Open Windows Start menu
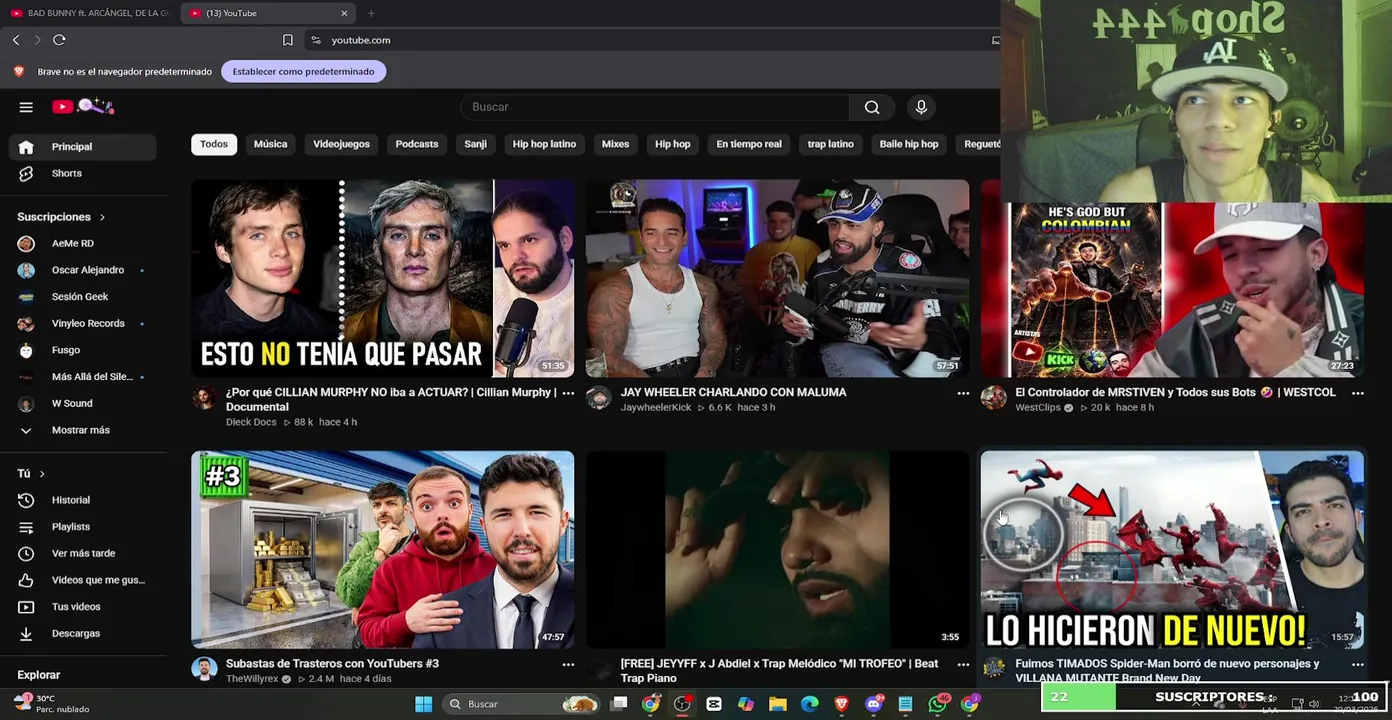This screenshot has height=720, width=1392. 424,704
